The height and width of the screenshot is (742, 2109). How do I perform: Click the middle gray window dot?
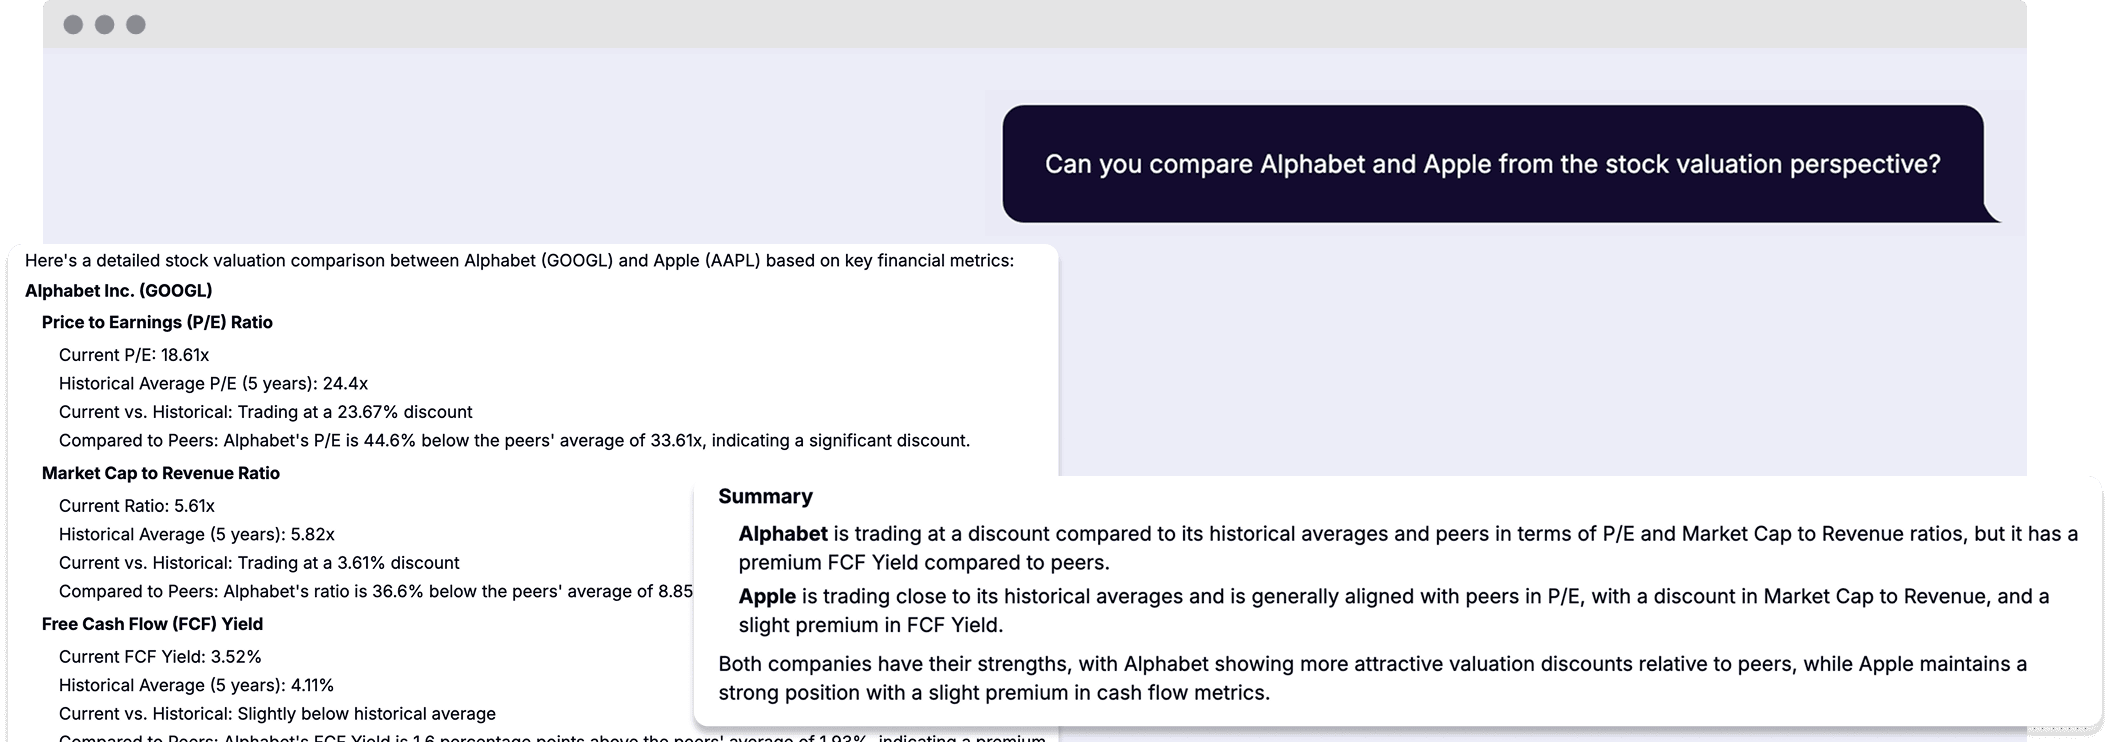104,25
